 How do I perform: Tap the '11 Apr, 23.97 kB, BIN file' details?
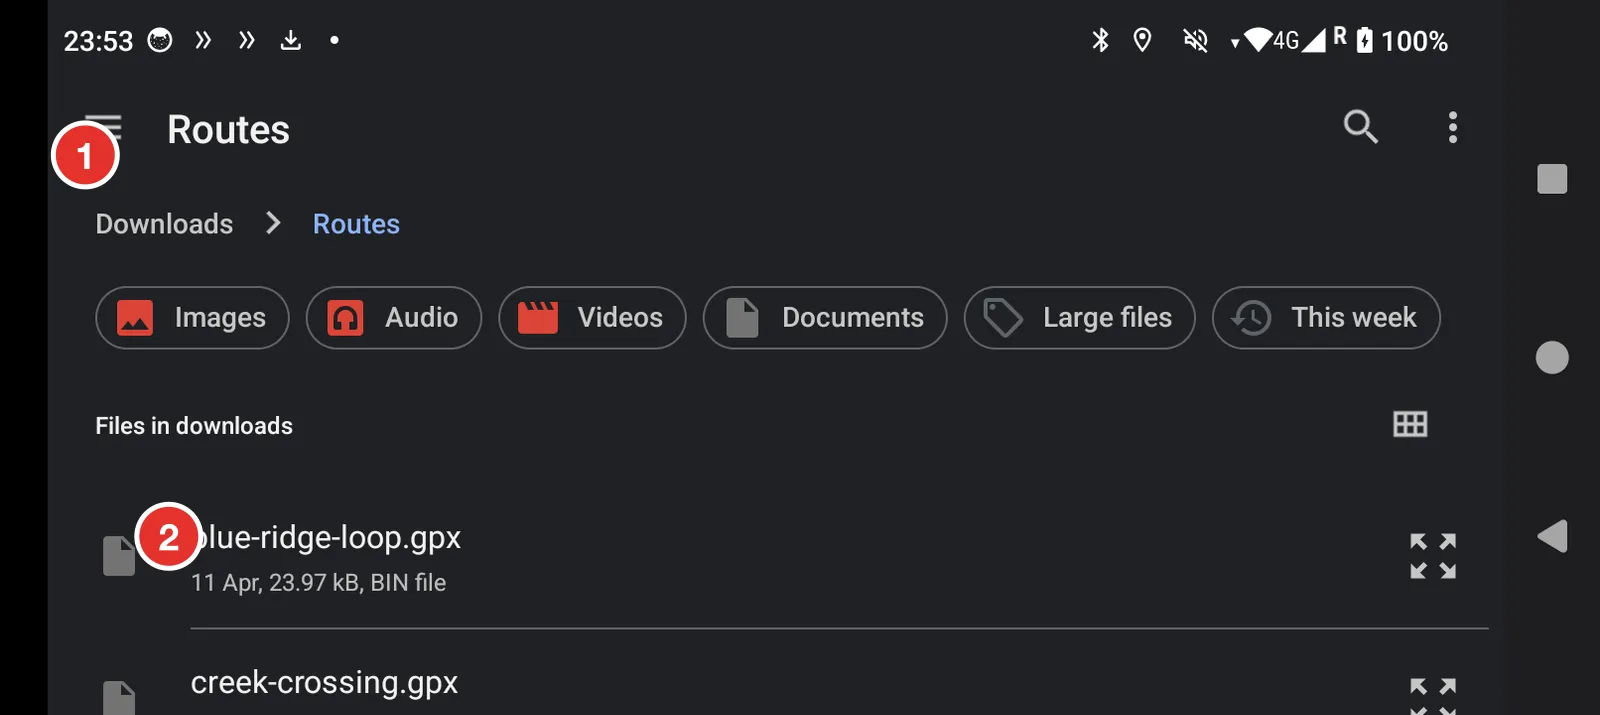[319, 583]
